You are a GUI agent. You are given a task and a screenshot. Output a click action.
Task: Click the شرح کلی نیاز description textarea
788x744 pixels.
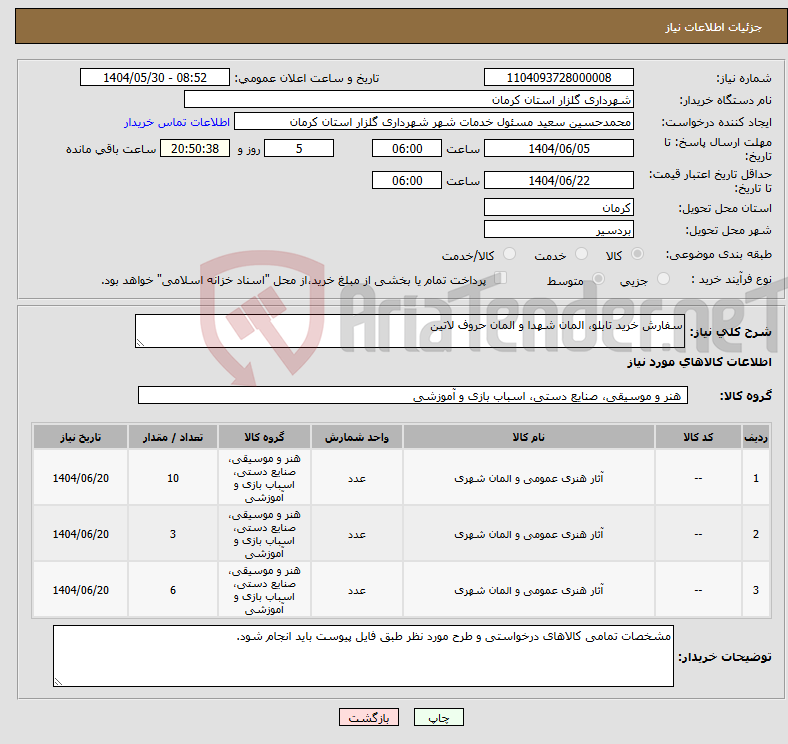[x=410, y=331]
